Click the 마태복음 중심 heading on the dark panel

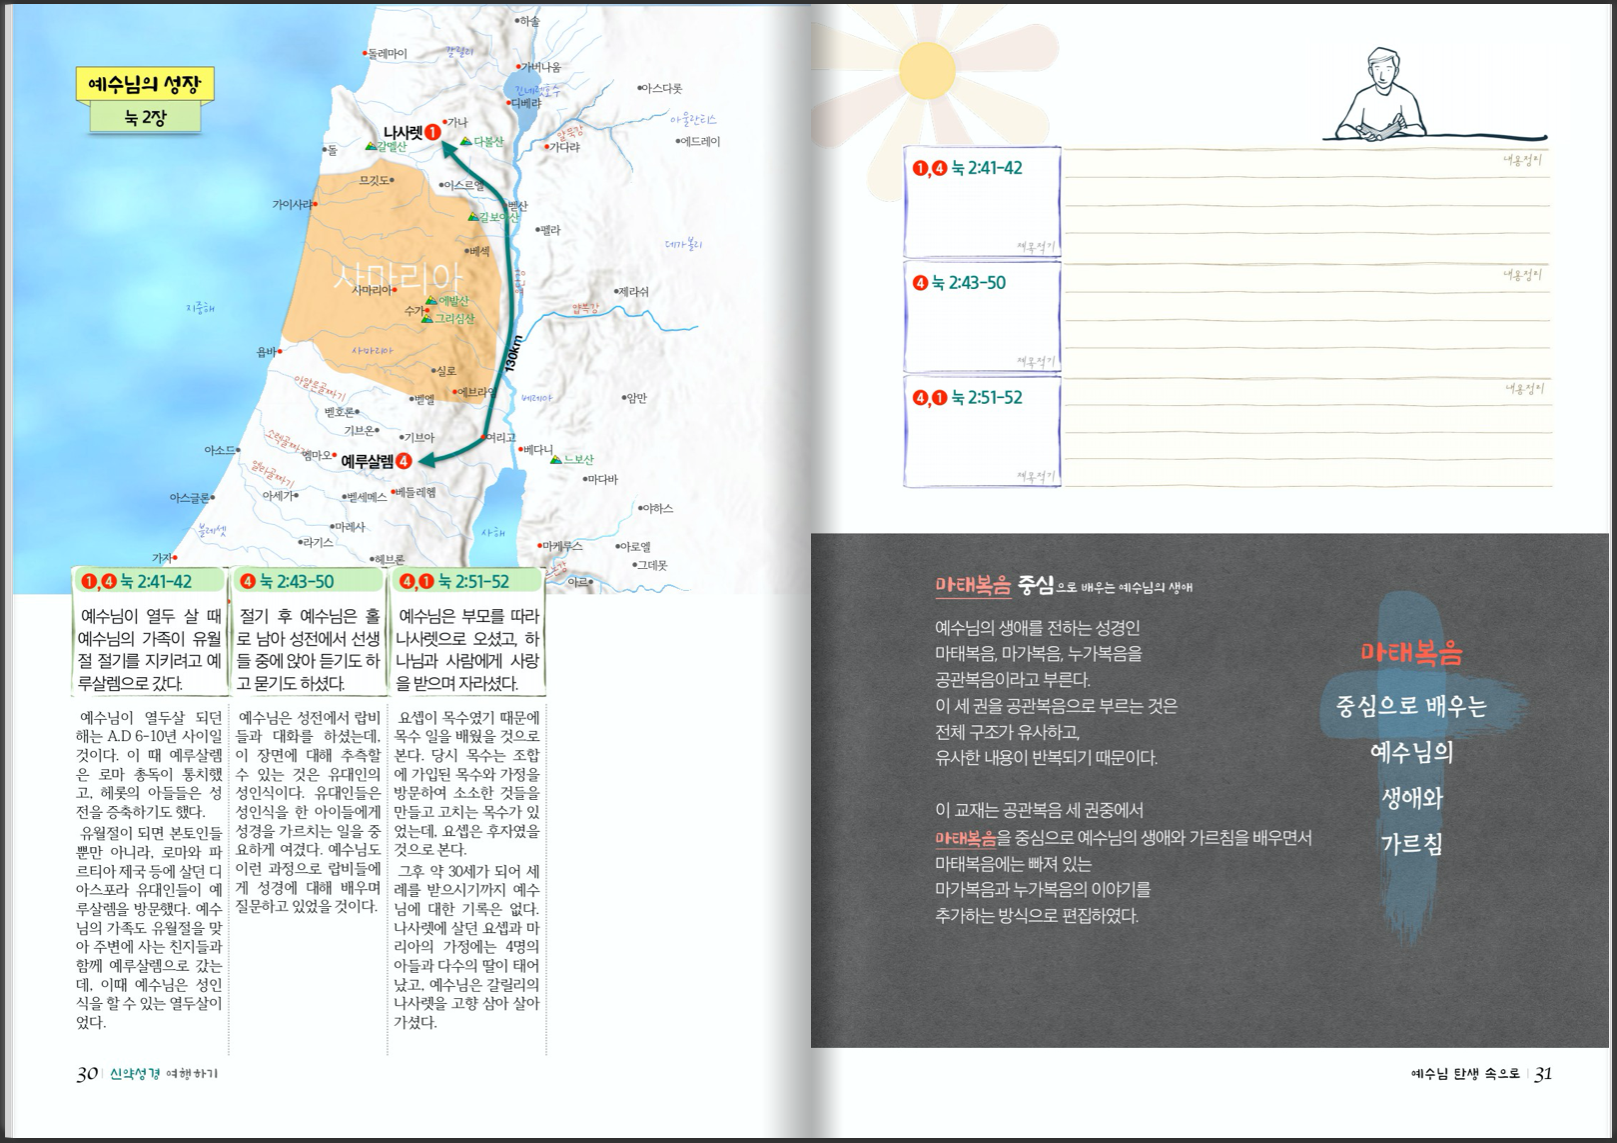[995, 586]
